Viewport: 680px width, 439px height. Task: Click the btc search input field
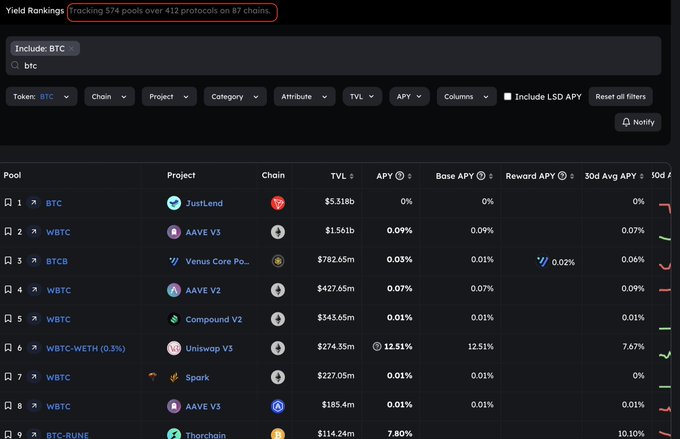point(333,66)
